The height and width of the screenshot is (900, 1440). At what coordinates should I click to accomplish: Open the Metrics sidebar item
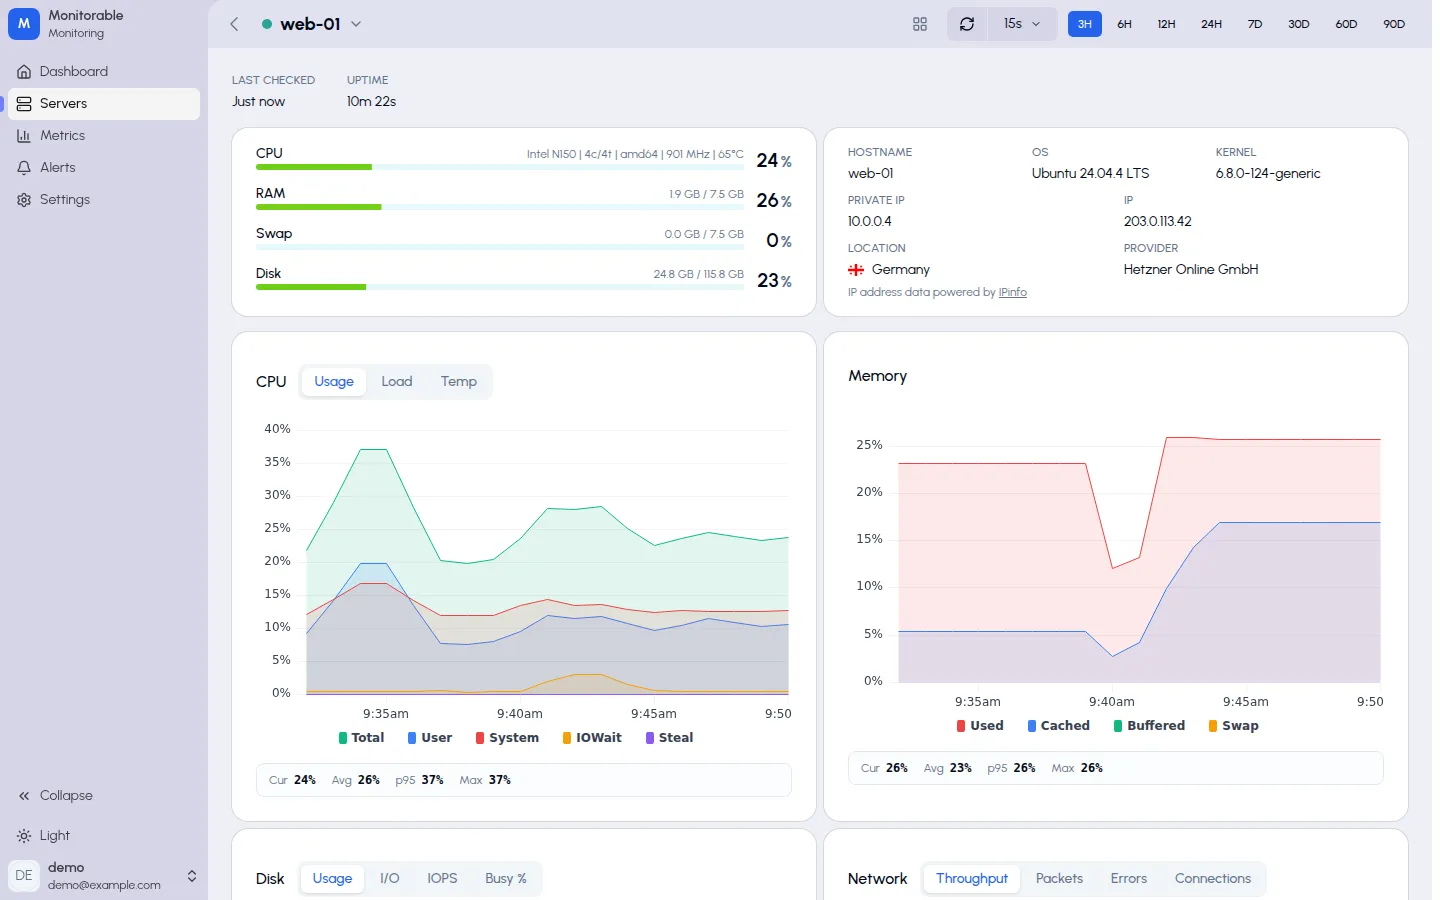[x=104, y=135]
